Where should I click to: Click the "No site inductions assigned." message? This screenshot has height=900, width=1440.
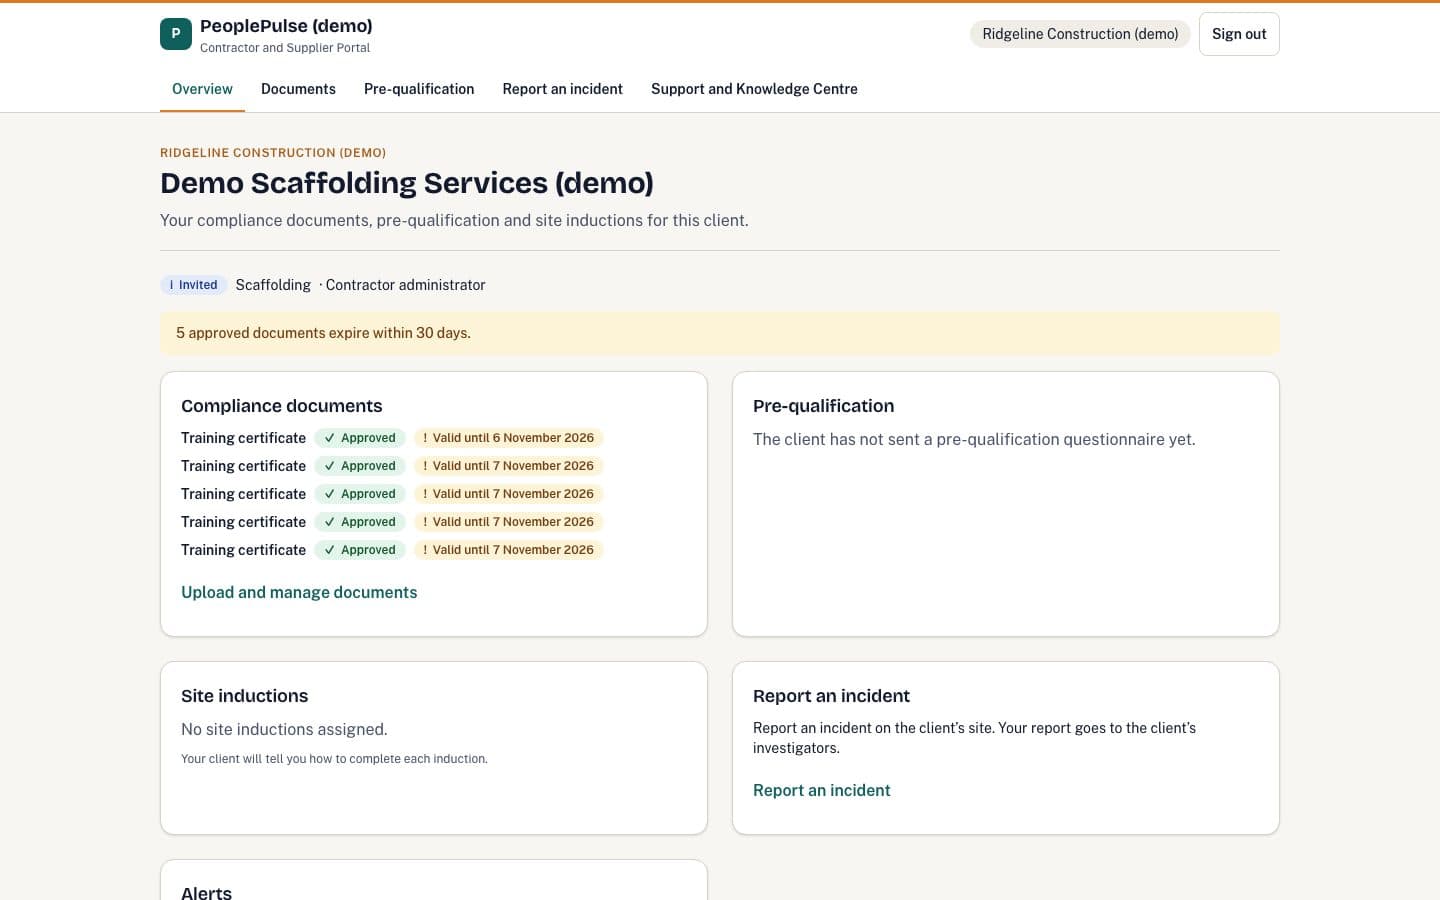click(x=284, y=730)
